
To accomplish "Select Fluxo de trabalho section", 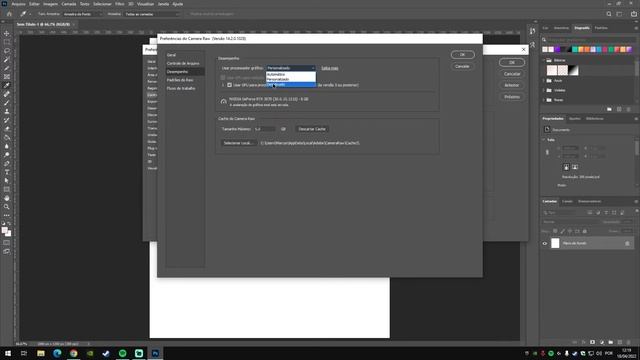I will coord(181,88).
